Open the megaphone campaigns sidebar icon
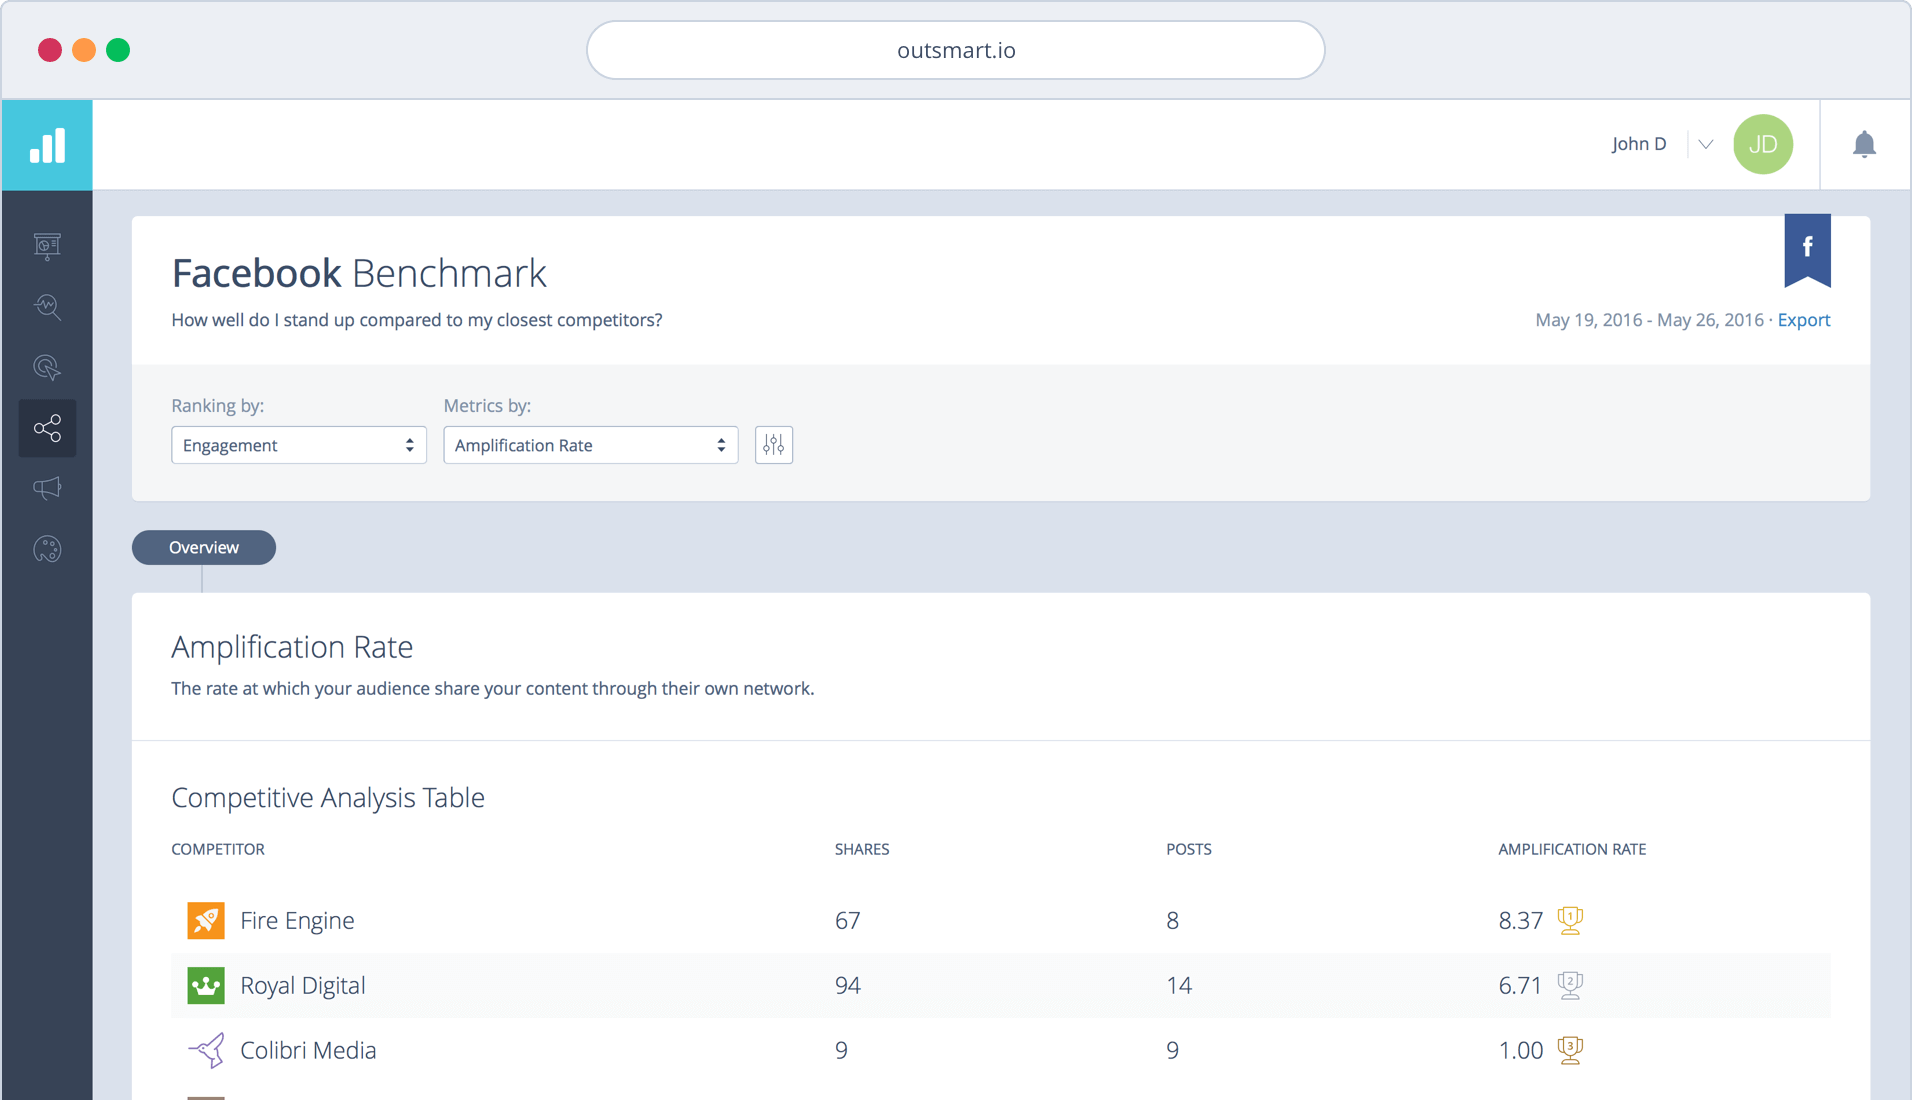This screenshot has width=1912, height=1100. [47, 488]
